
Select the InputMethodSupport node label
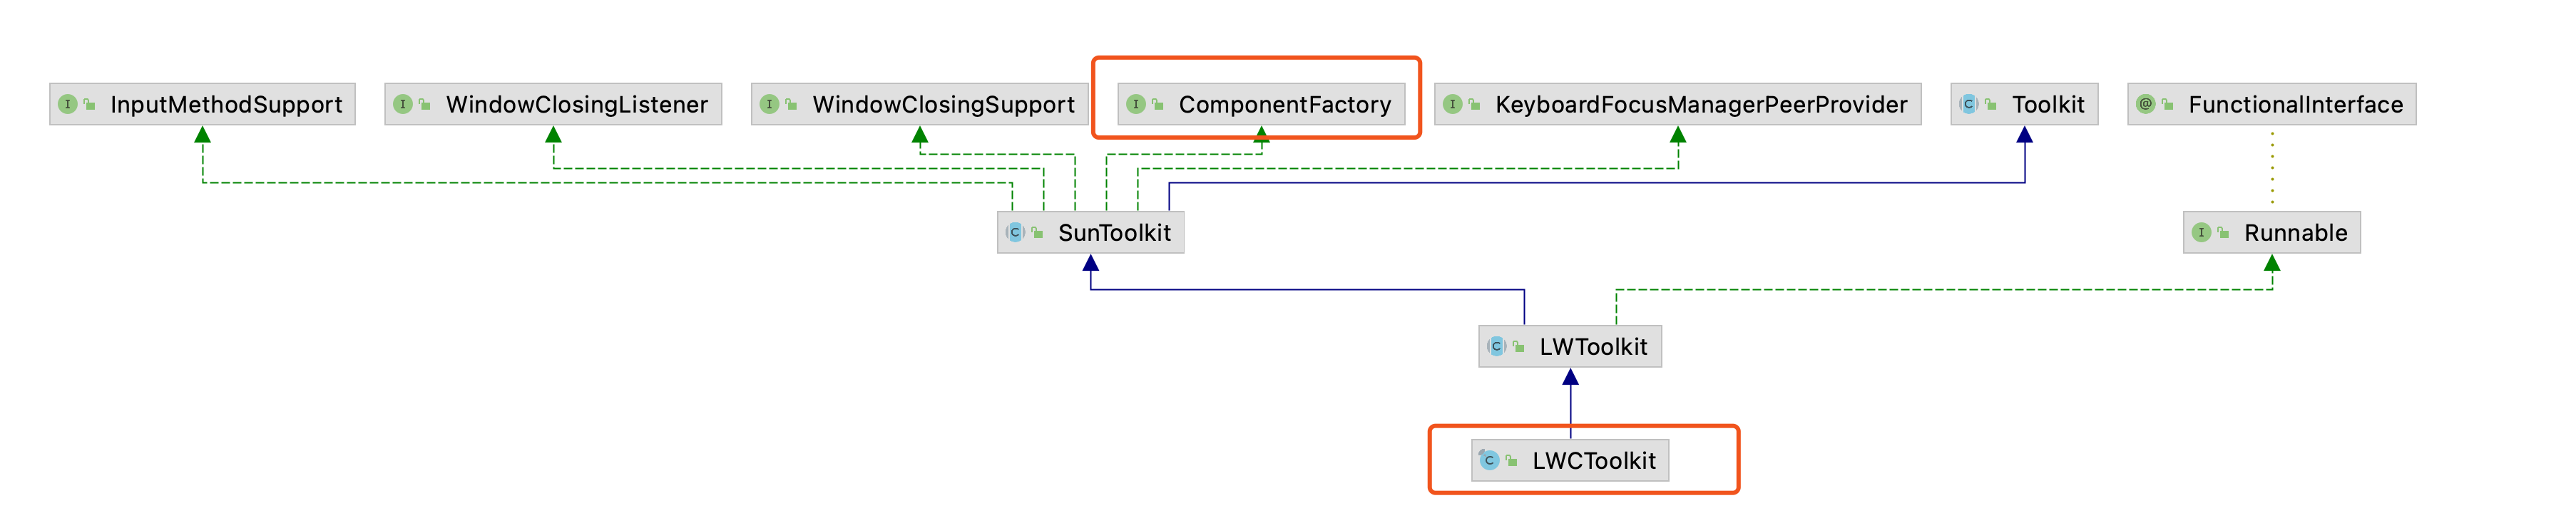click(226, 104)
